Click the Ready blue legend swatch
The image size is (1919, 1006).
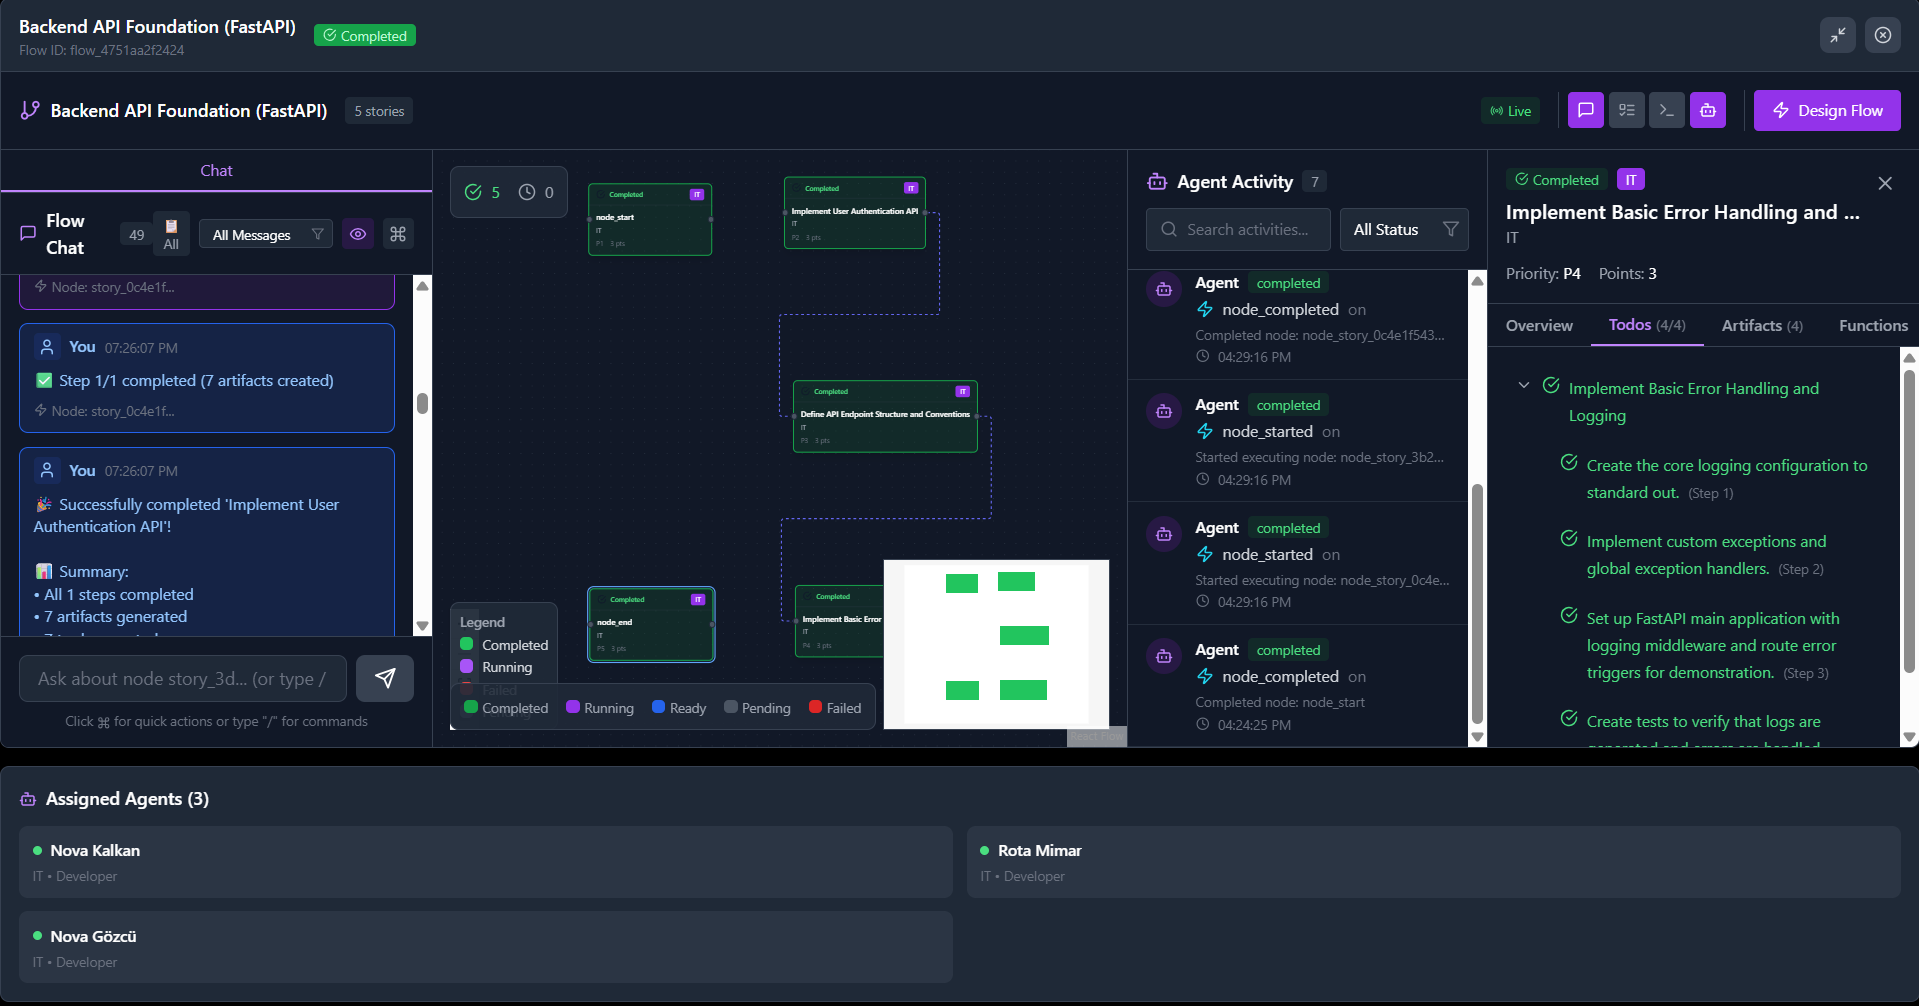pos(658,707)
